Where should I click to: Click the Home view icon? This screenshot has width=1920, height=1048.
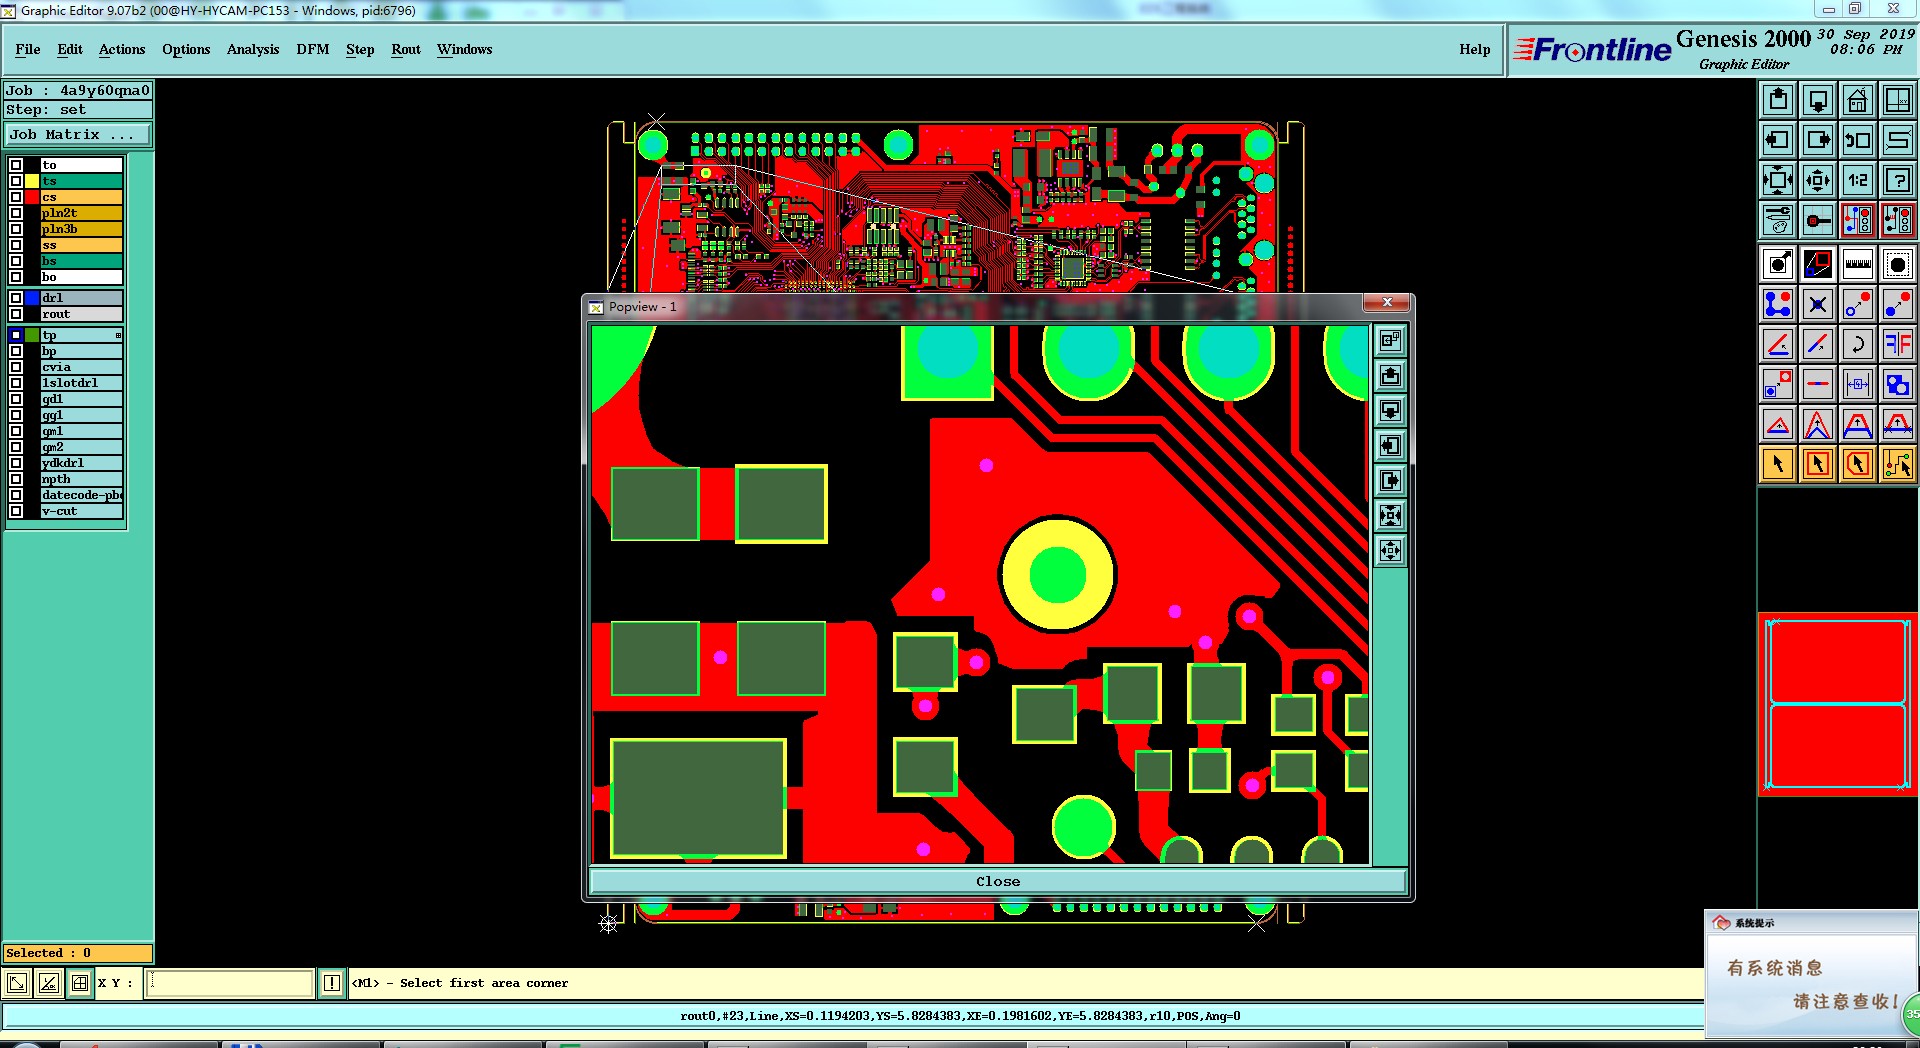(x=1858, y=100)
